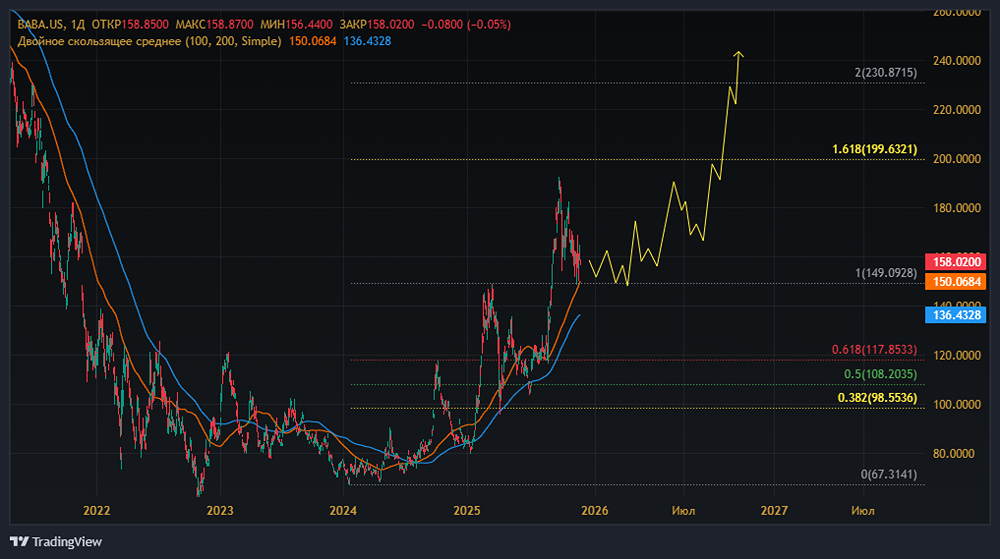Click the 180.0000 price axis label
Screen dimensions: 1000x559
pyautogui.click(x=957, y=208)
